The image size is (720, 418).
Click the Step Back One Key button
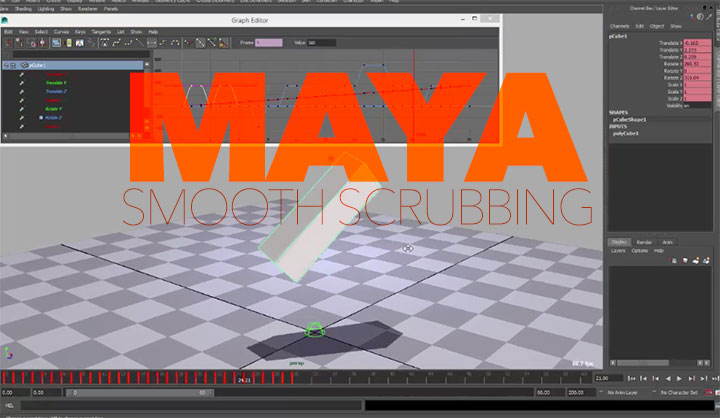[x=655, y=378]
